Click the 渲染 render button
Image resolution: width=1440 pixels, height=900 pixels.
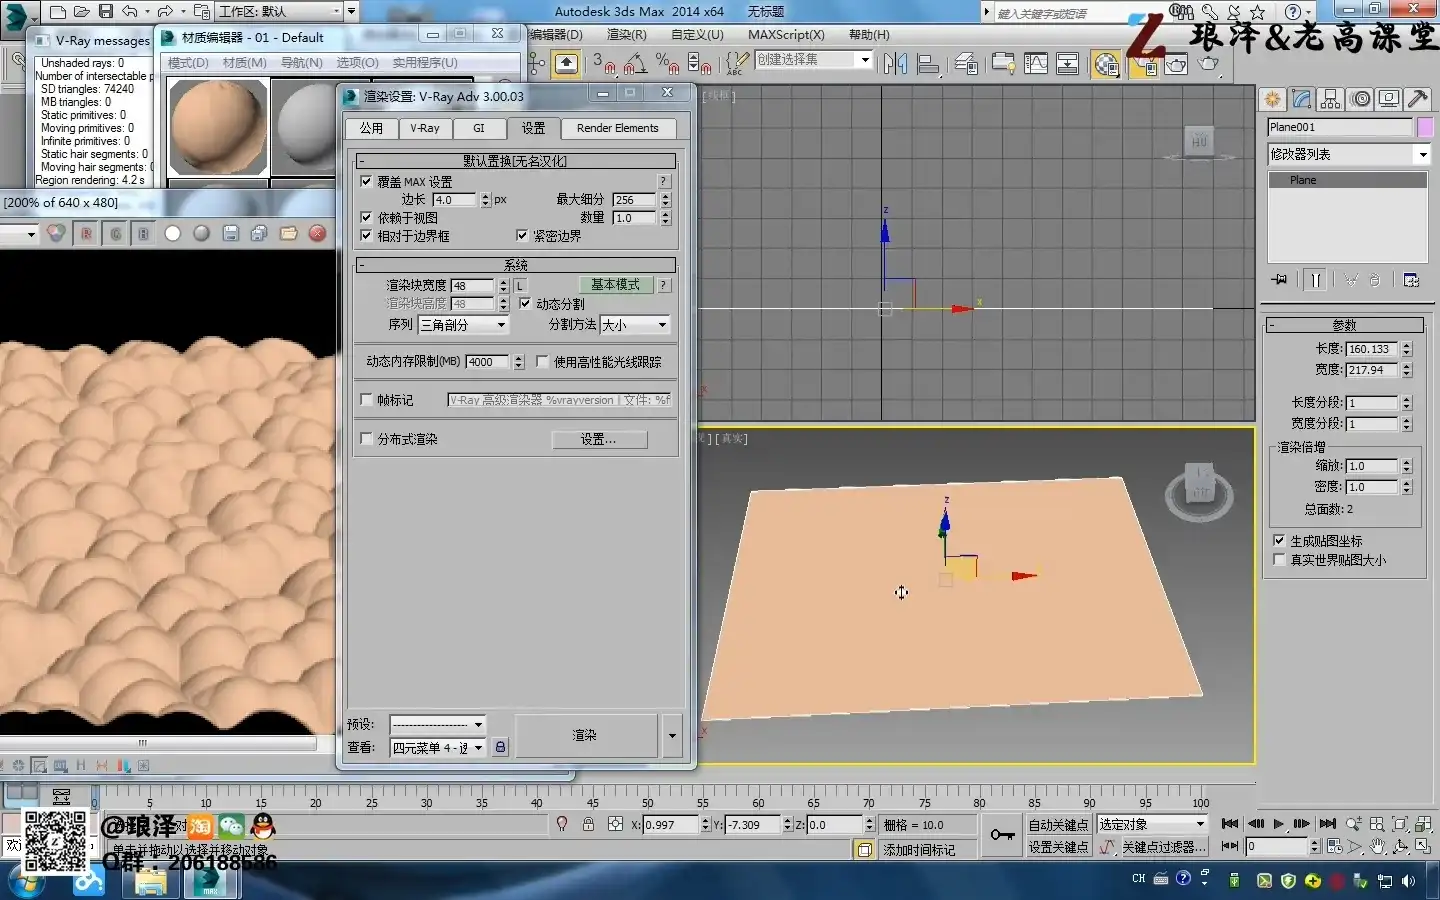click(x=585, y=735)
